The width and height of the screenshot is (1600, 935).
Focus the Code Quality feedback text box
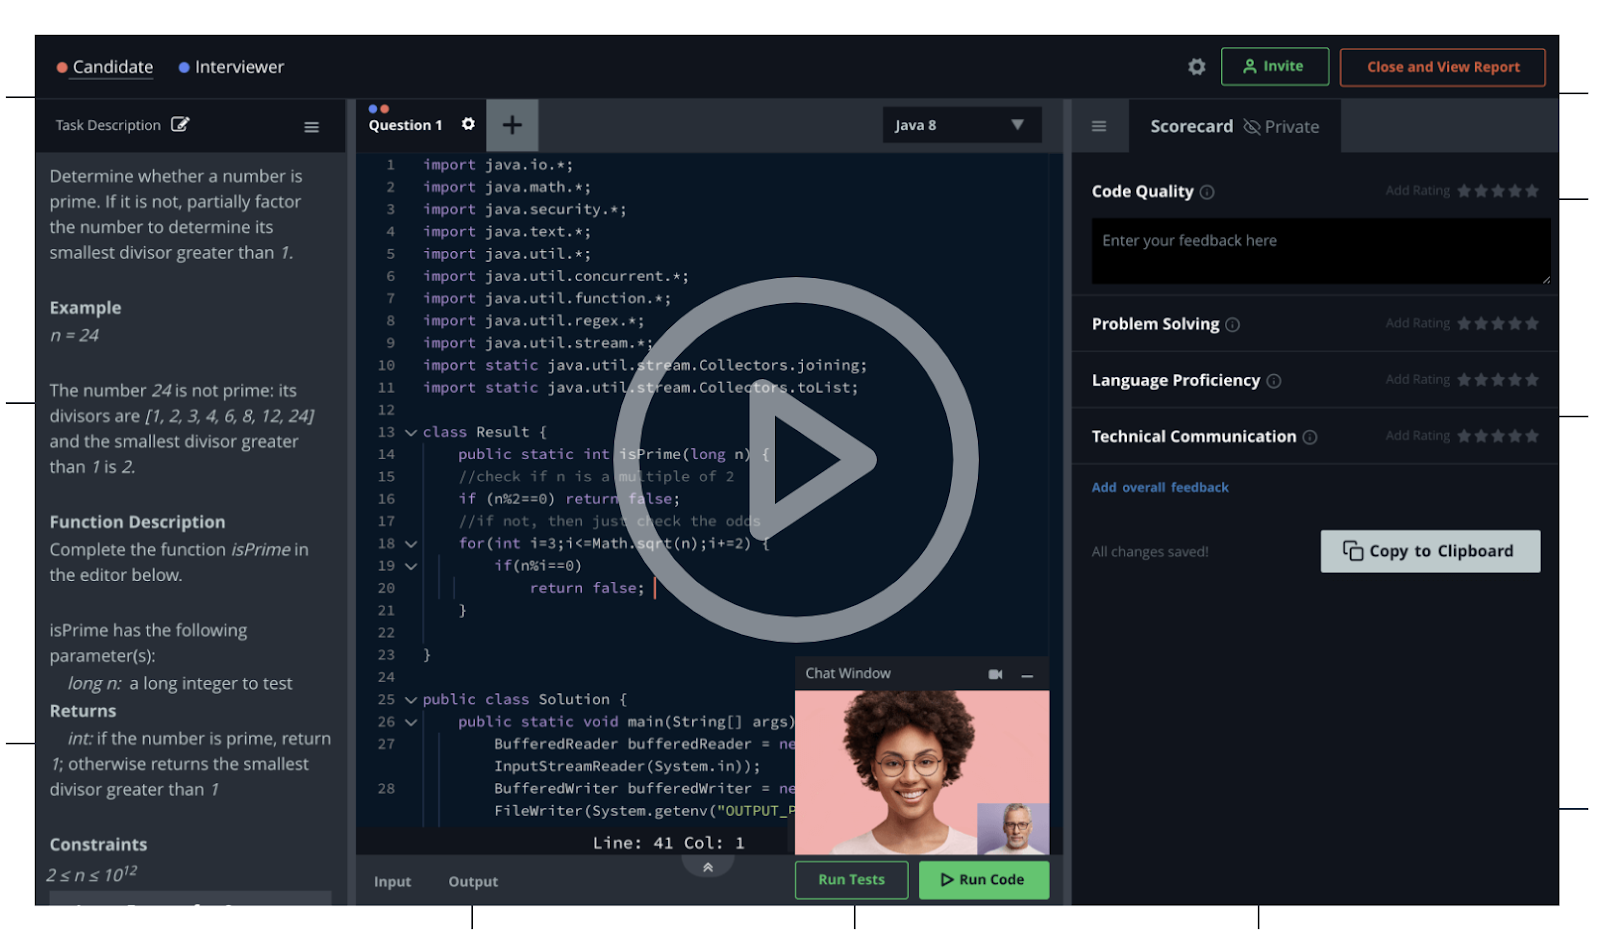tap(1321, 251)
